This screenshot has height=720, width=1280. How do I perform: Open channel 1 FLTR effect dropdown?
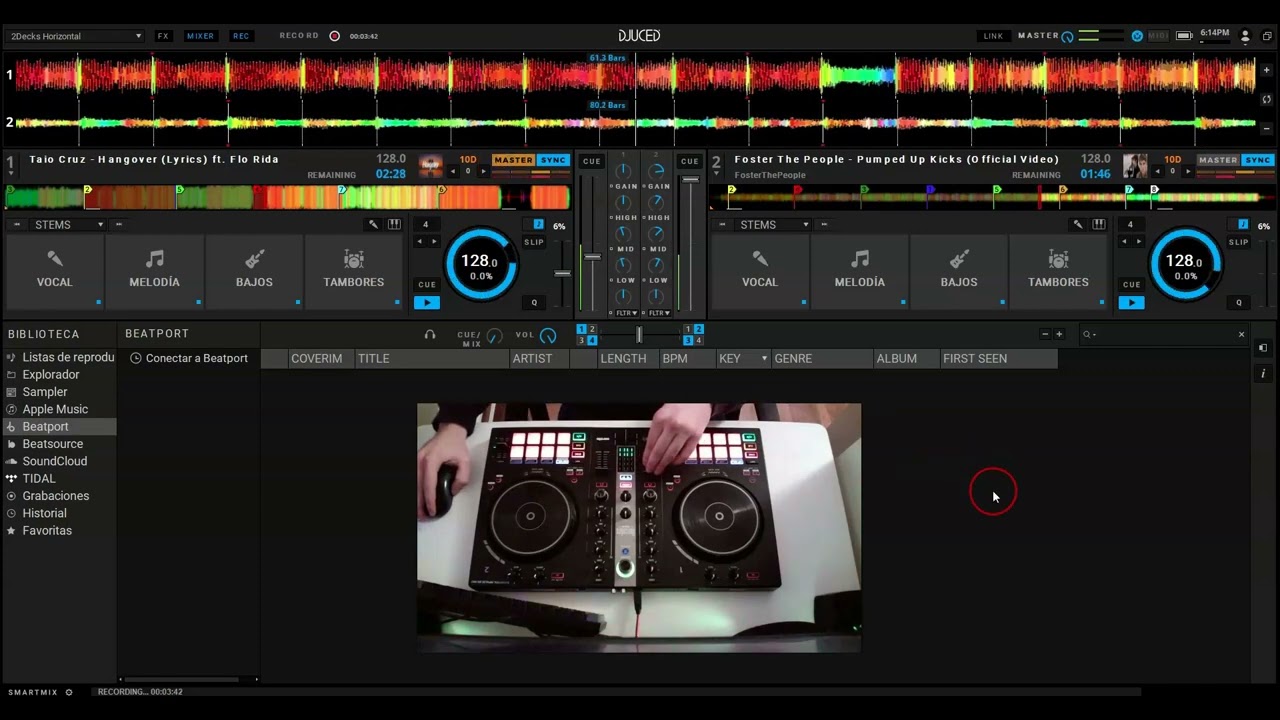626,313
